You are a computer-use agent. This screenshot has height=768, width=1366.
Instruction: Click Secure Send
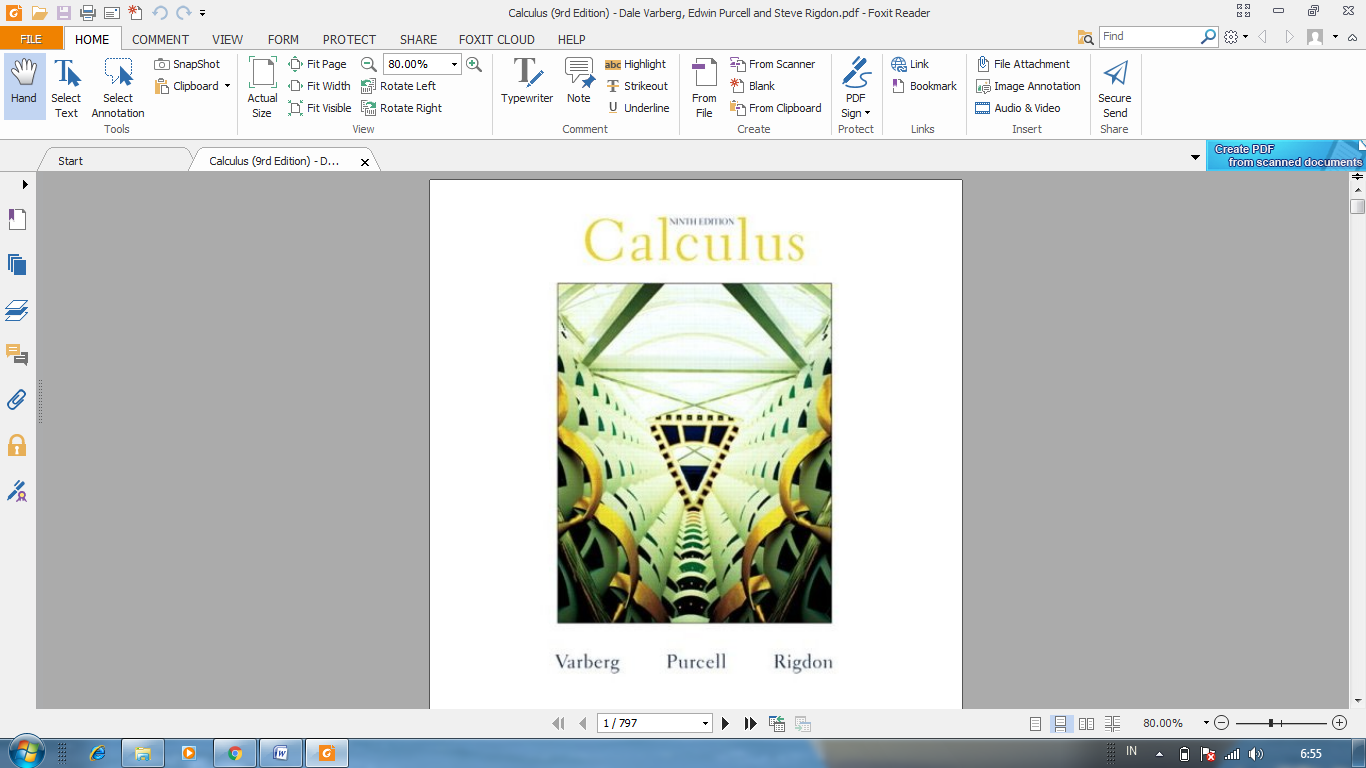click(1115, 87)
